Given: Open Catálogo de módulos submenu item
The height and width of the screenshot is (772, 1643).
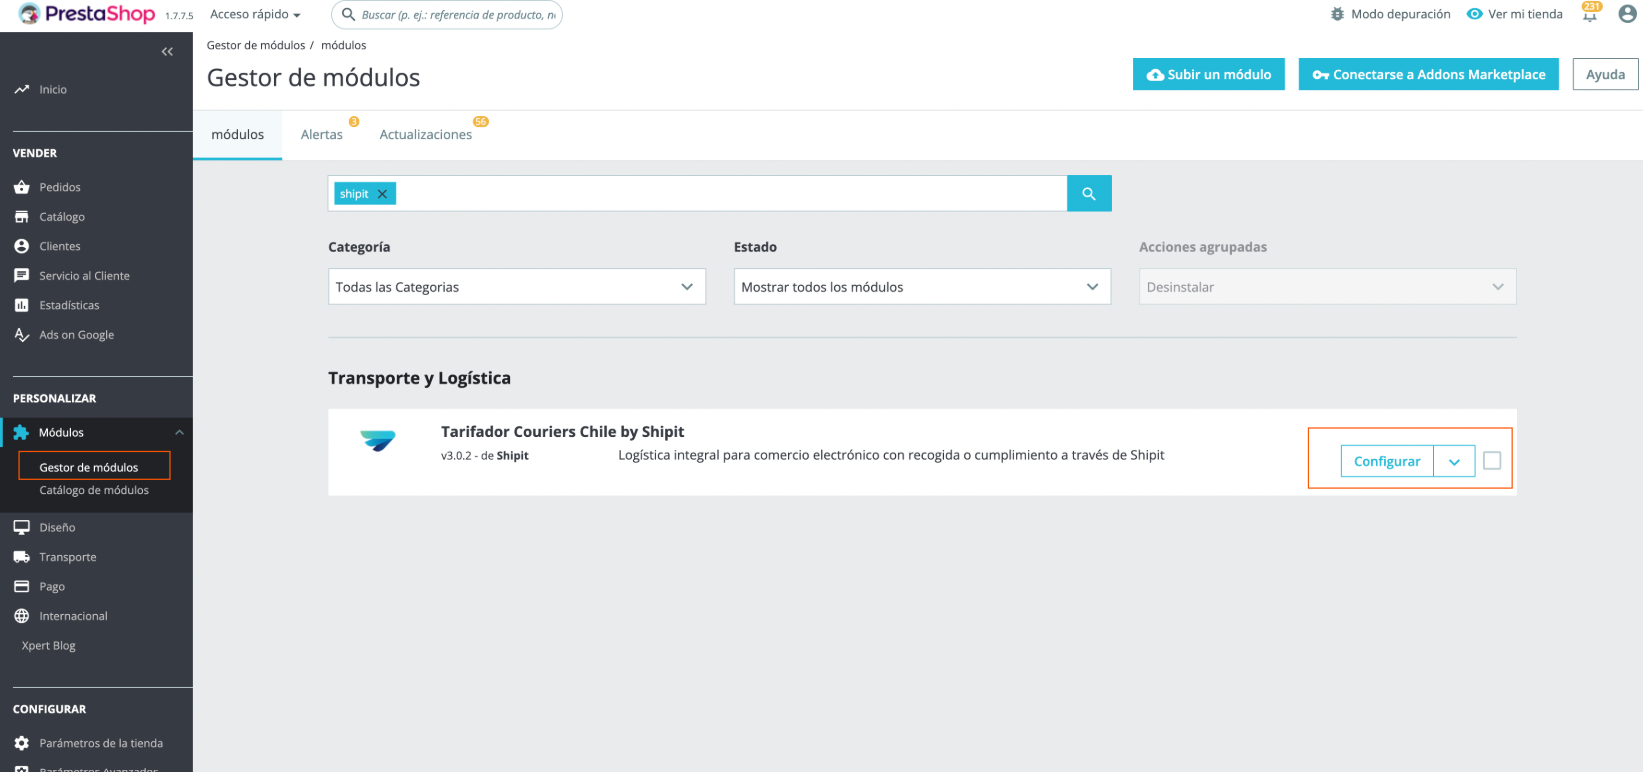Looking at the screenshot, I should [94, 490].
